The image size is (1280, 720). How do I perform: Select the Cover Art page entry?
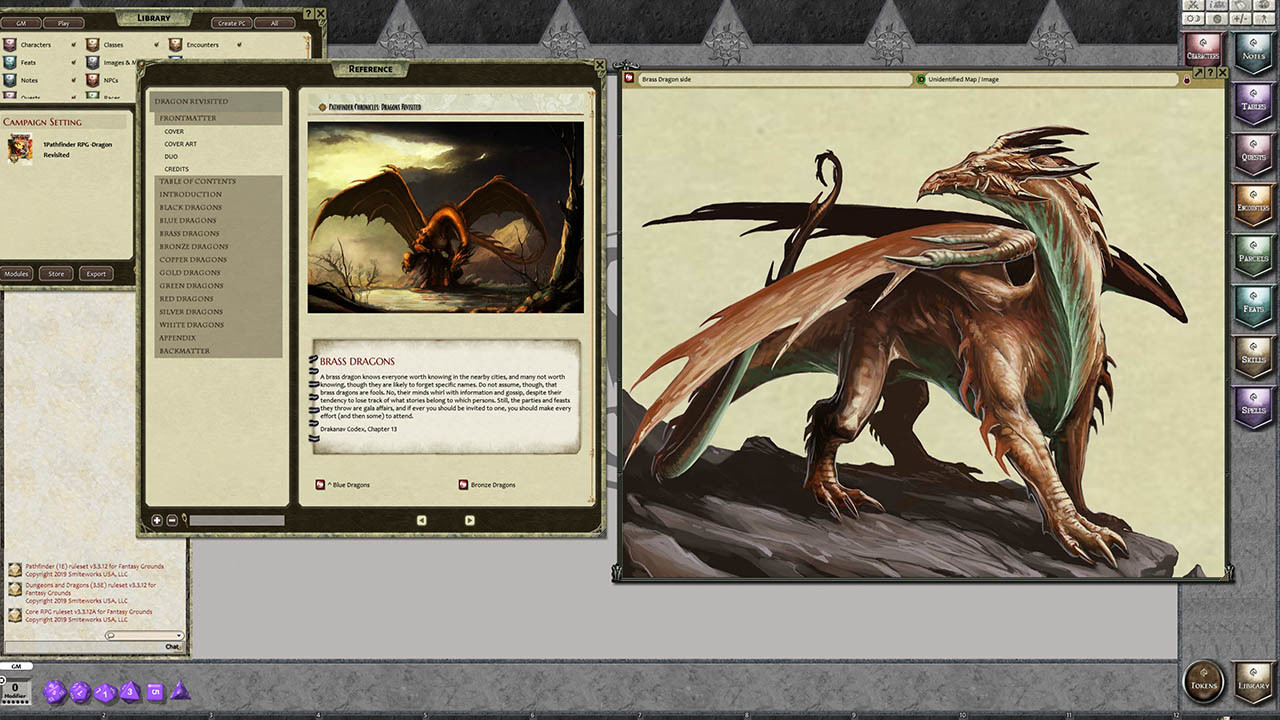point(180,144)
